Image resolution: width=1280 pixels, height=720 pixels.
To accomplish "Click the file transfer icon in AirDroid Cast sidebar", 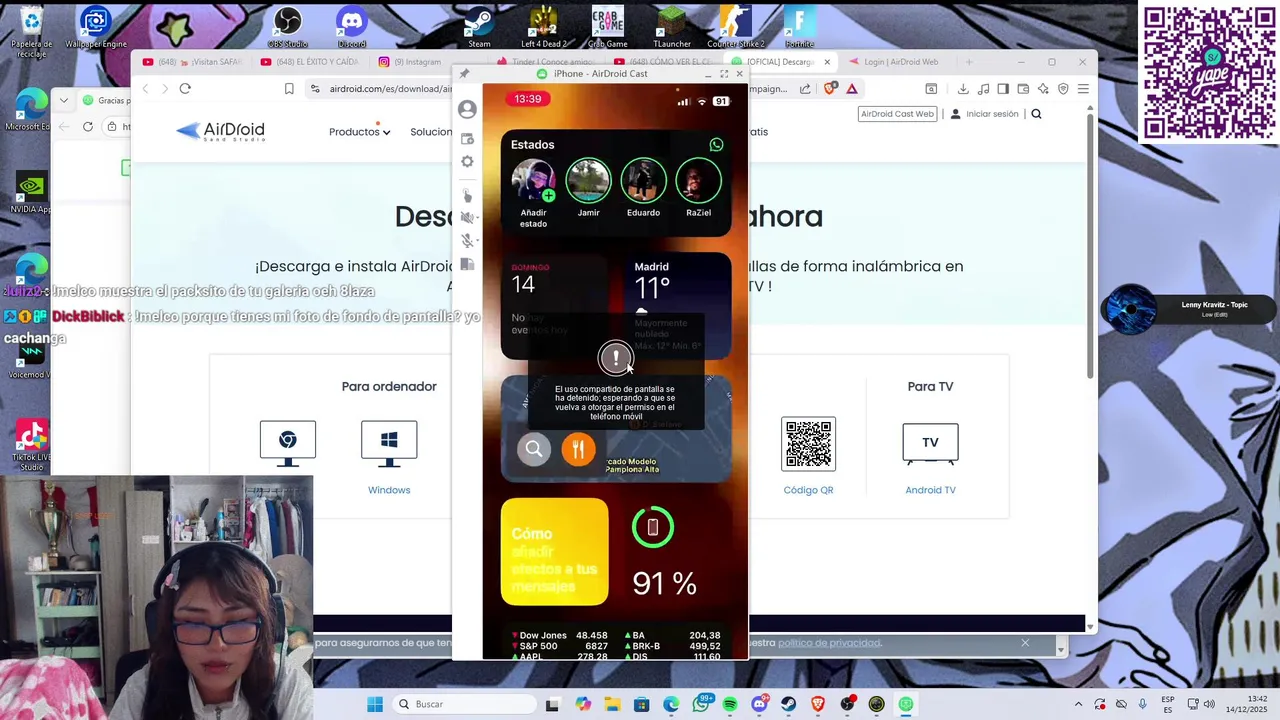I will (x=467, y=265).
